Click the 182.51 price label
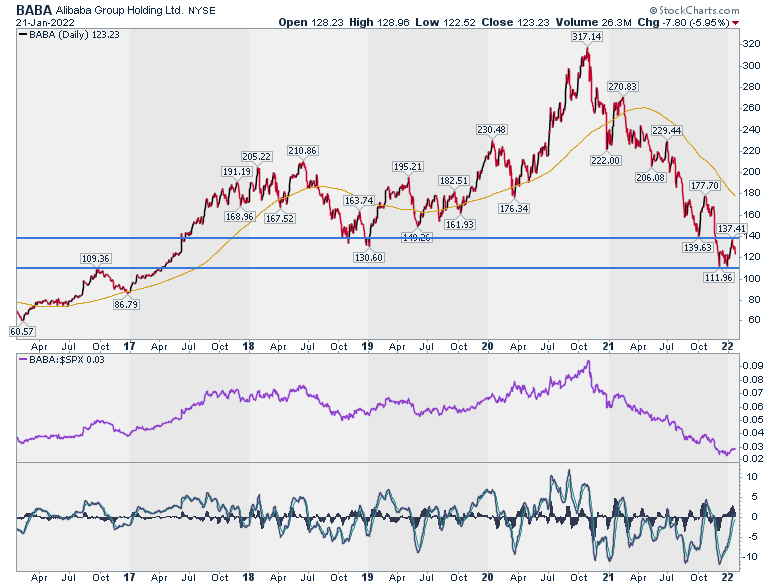Viewport: 780px width, 586px height. click(x=453, y=180)
